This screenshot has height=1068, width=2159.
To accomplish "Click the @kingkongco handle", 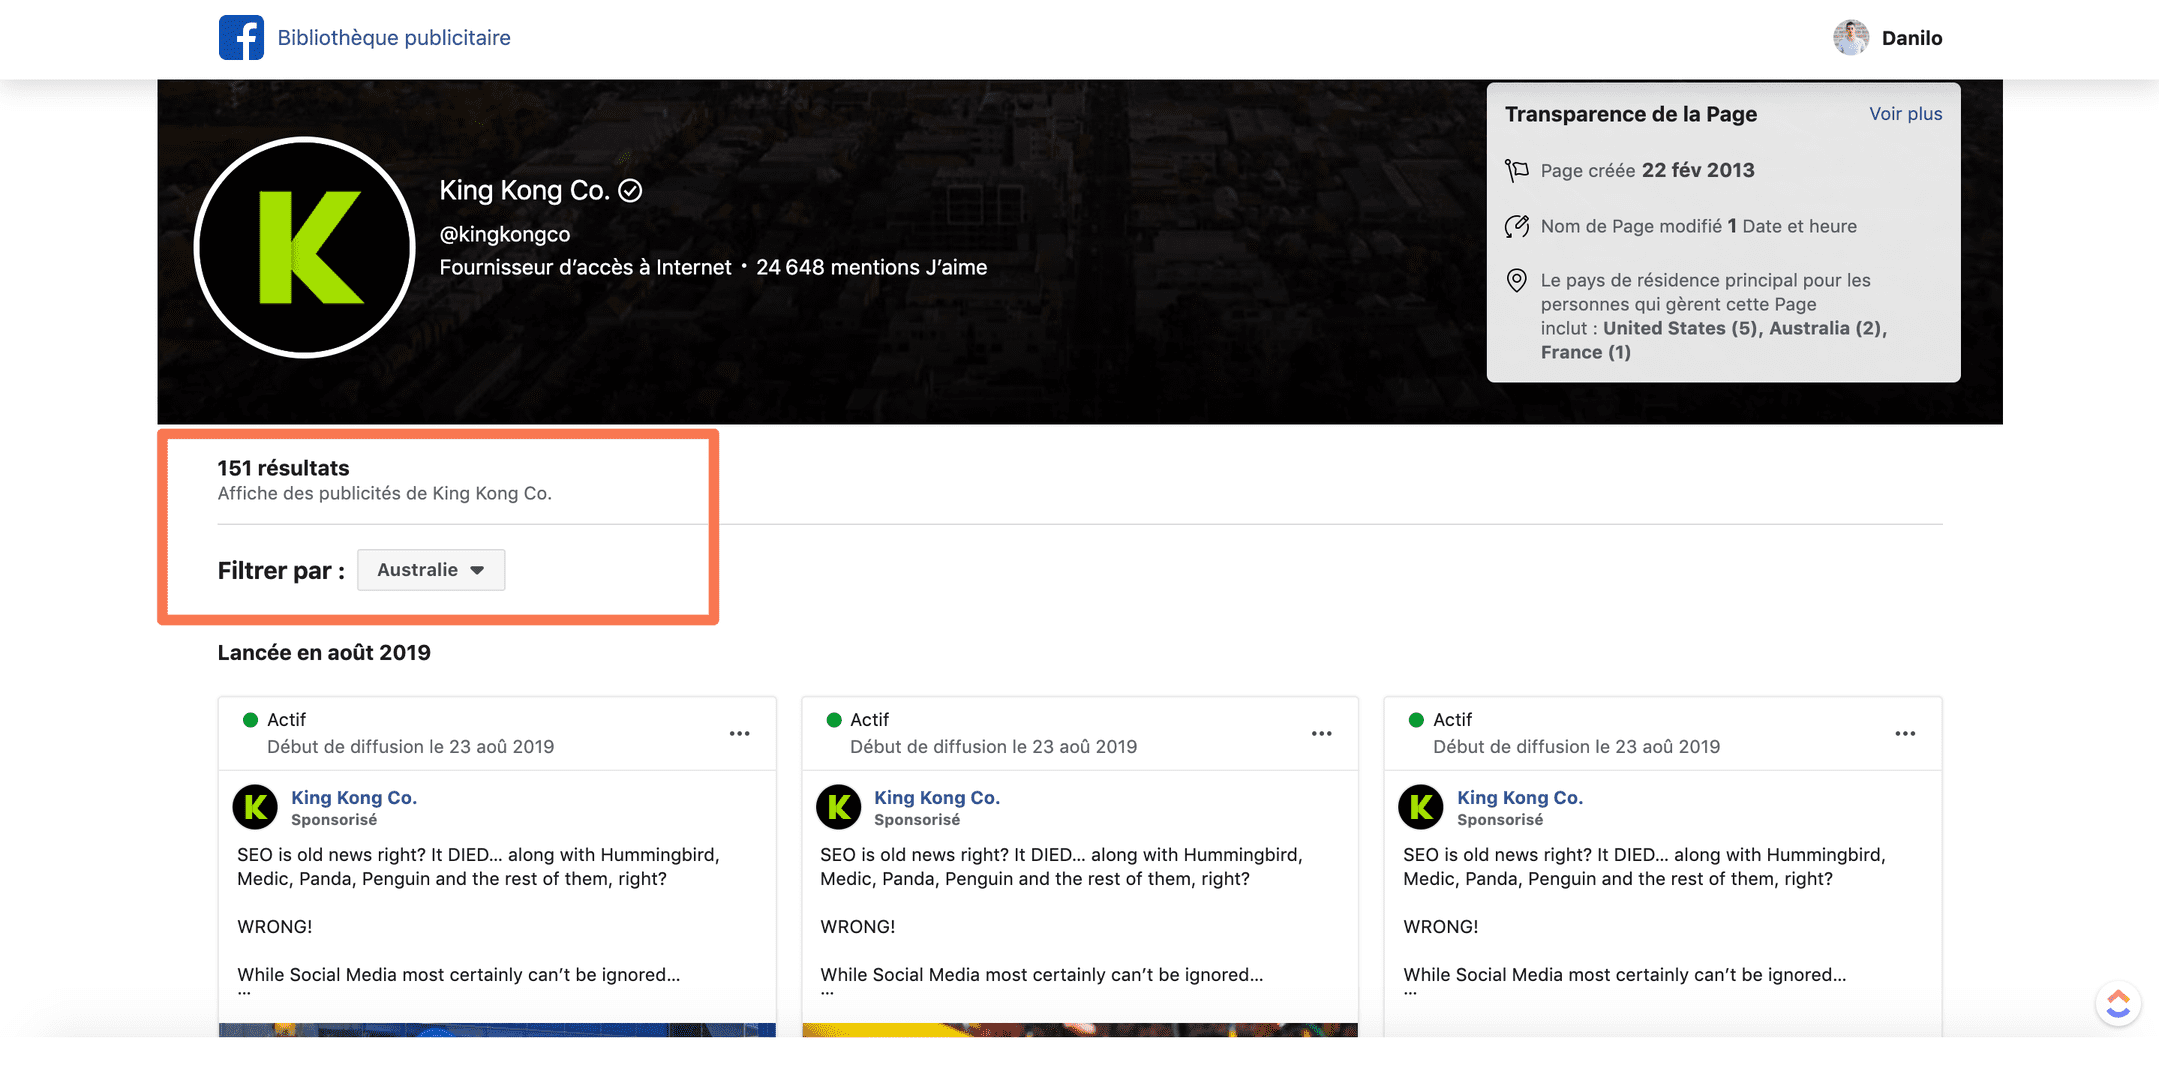I will tap(505, 234).
